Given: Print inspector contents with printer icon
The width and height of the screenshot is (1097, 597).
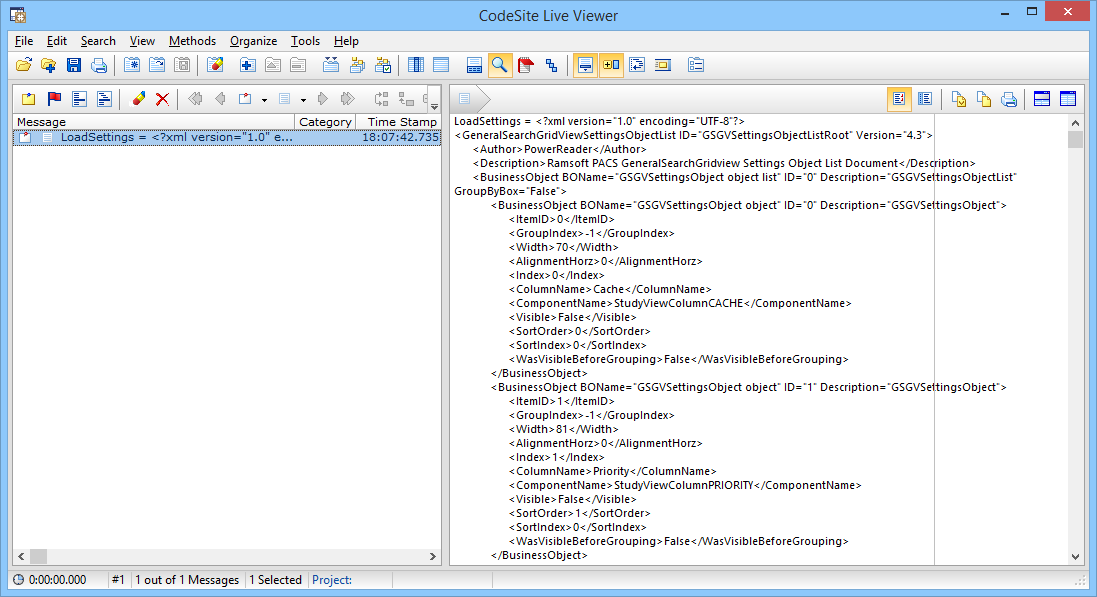Looking at the screenshot, I should [x=1009, y=99].
